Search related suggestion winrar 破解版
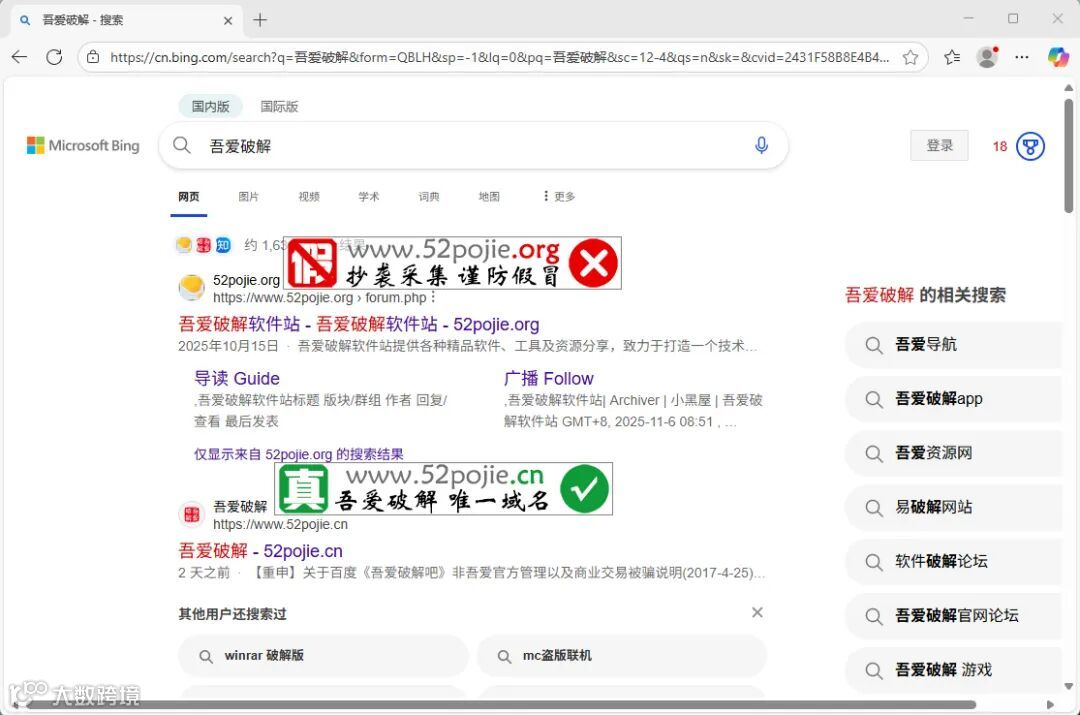1080x715 pixels. [x=323, y=656]
